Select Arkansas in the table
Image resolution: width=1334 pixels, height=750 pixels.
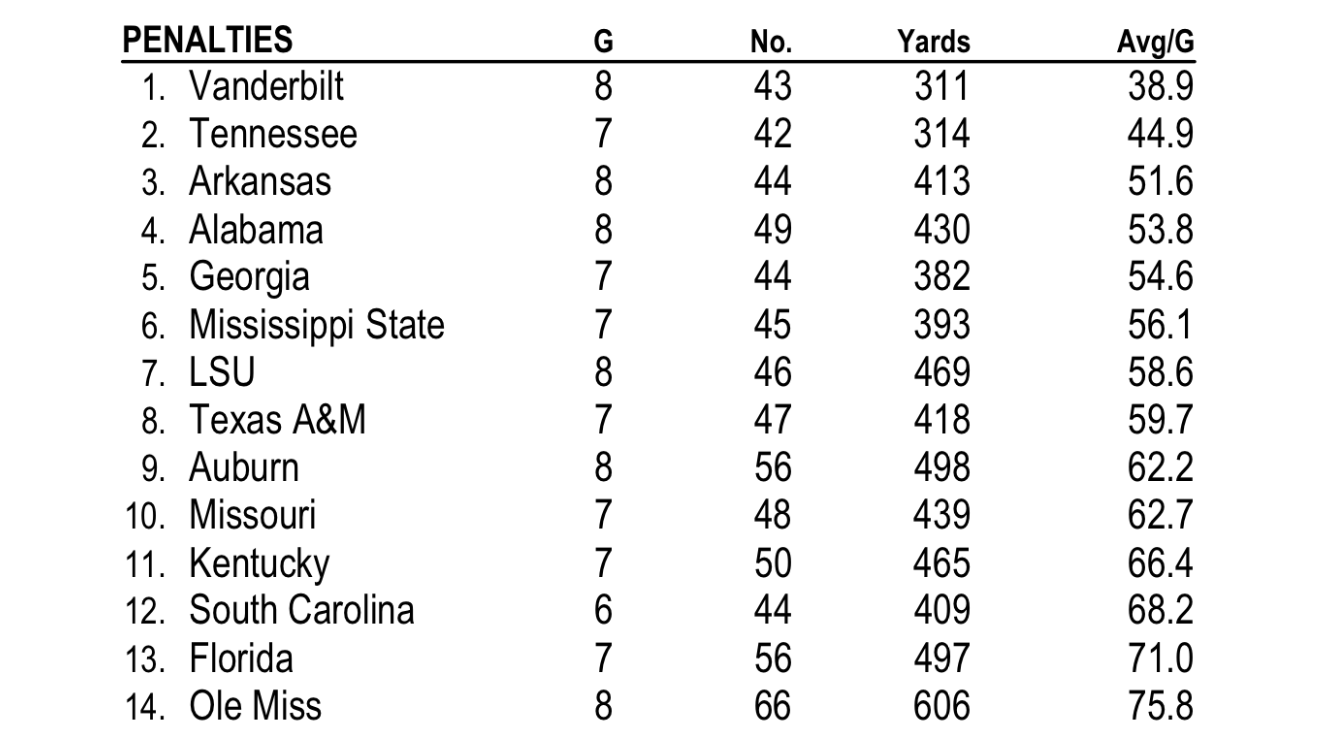260,183
